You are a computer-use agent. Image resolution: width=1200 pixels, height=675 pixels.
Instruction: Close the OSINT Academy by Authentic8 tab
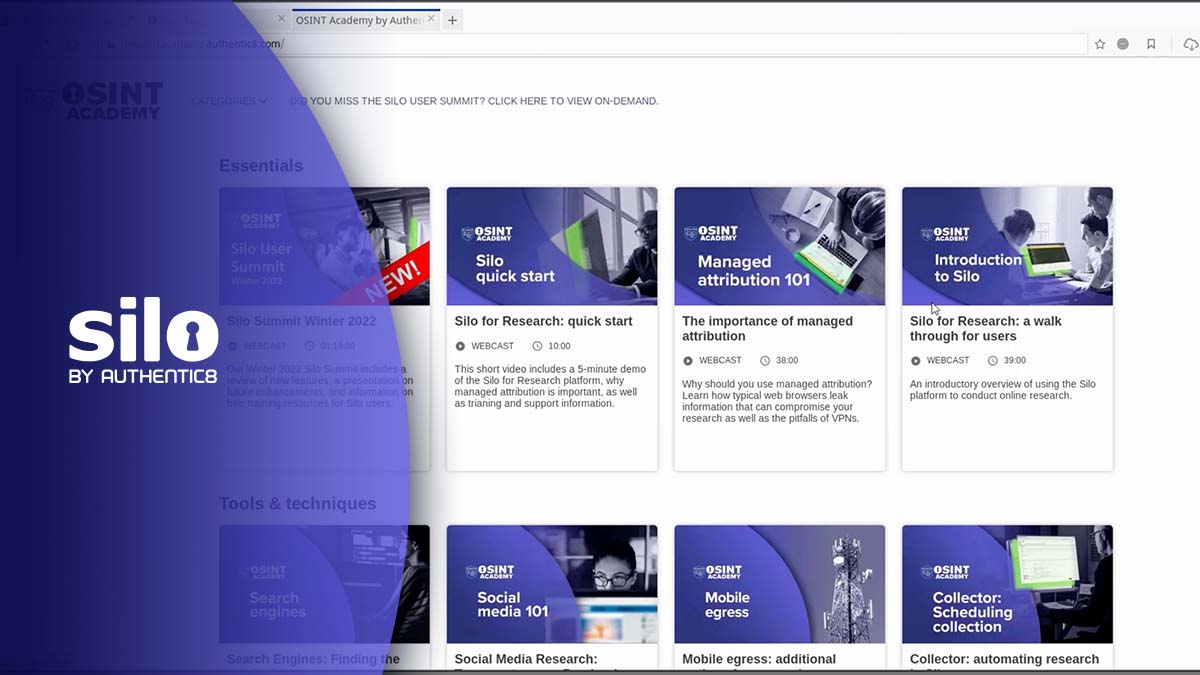[431, 19]
